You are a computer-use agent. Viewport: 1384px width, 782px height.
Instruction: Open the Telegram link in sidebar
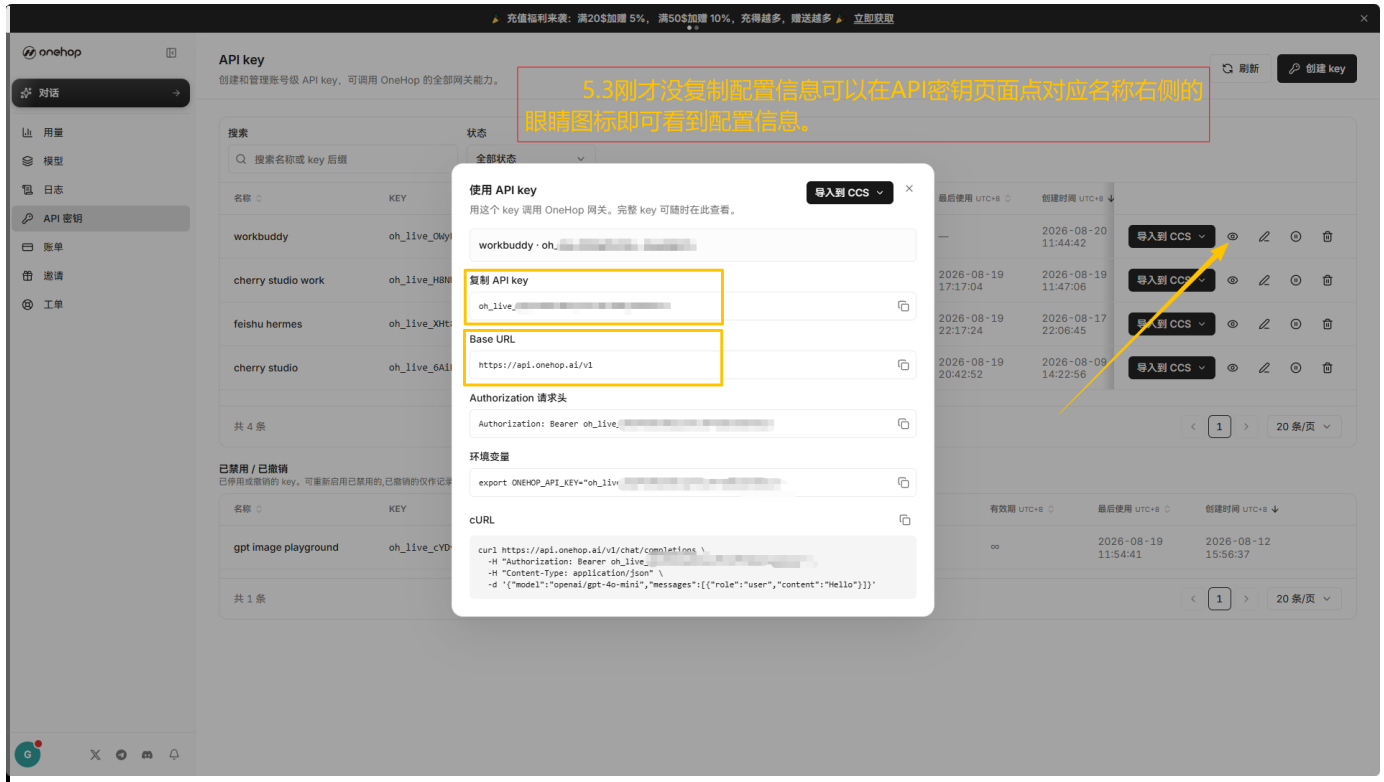[121, 755]
